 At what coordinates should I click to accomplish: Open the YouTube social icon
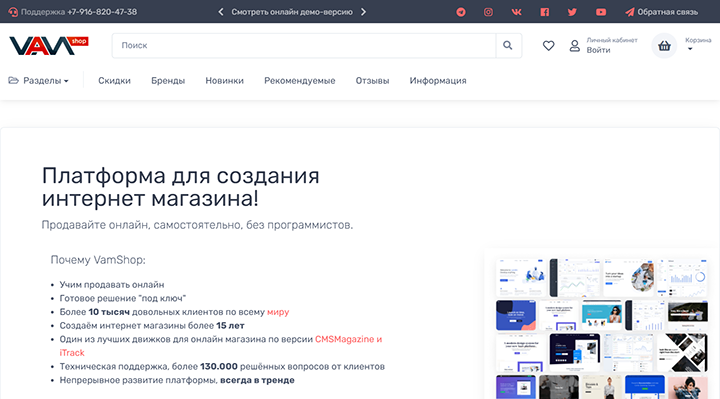click(601, 12)
